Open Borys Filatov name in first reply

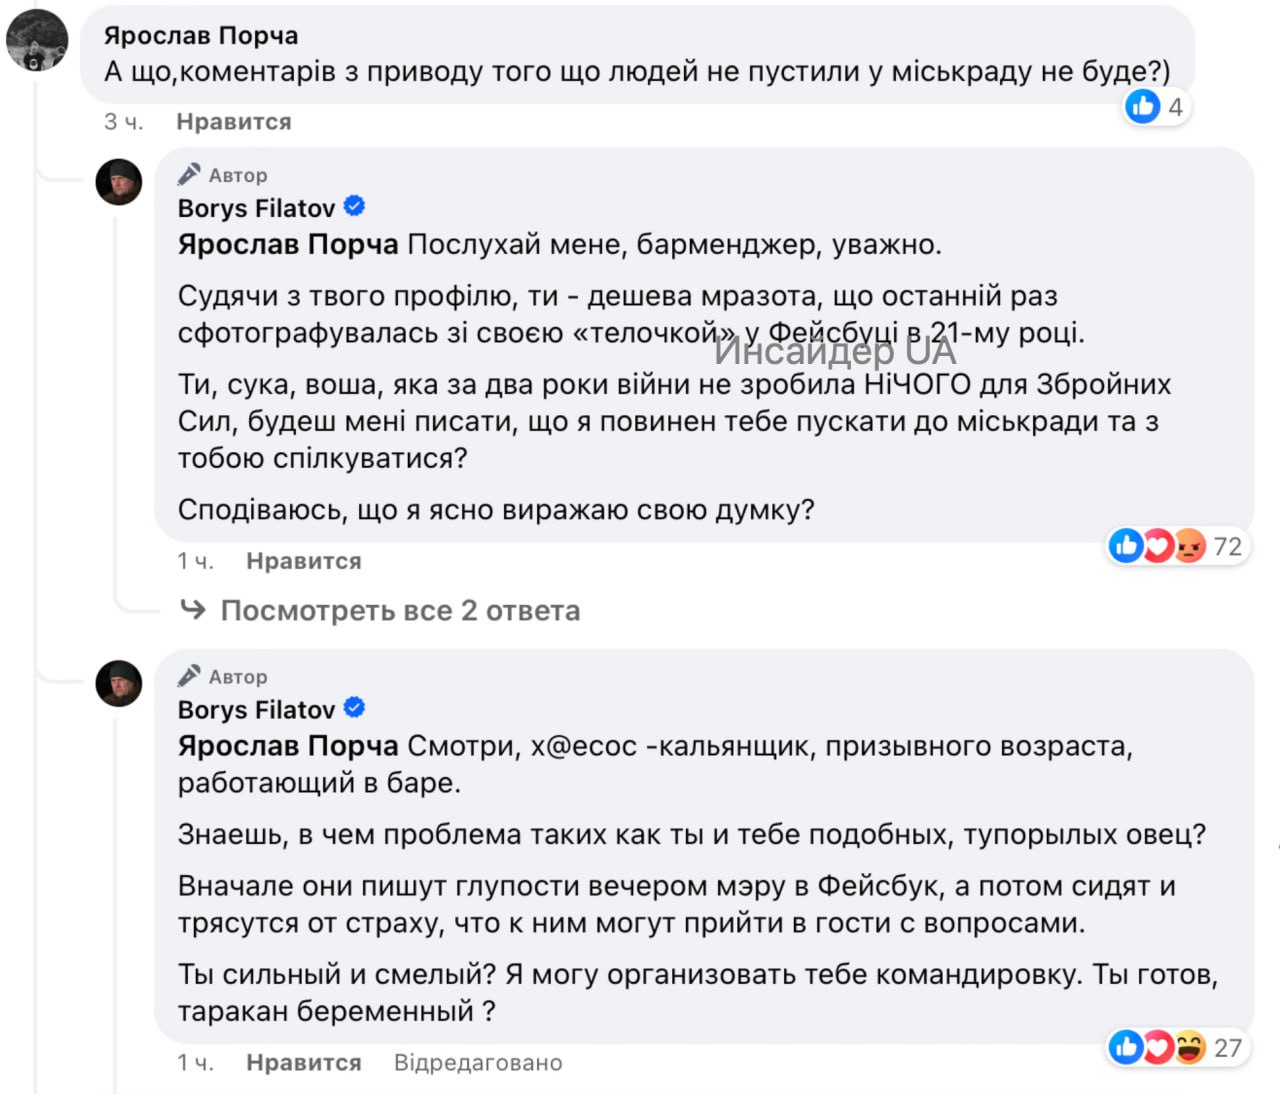pyautogui.click(x=256, y=208)
